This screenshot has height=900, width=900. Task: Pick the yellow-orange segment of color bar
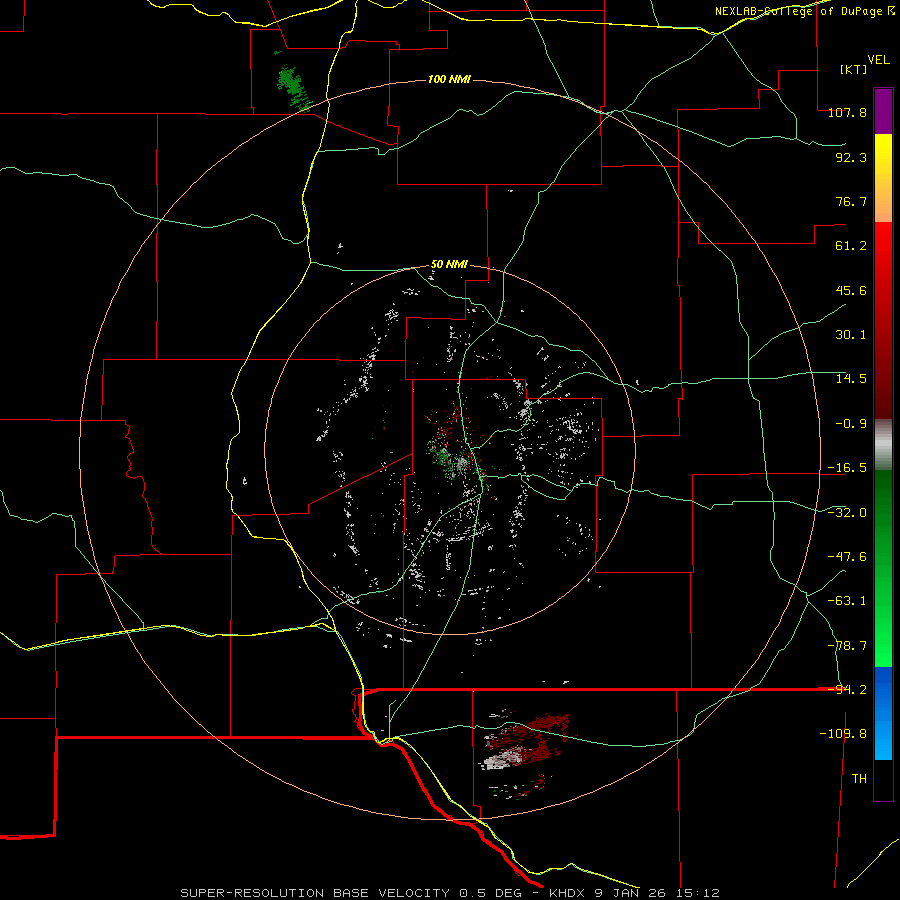[883, 178]
